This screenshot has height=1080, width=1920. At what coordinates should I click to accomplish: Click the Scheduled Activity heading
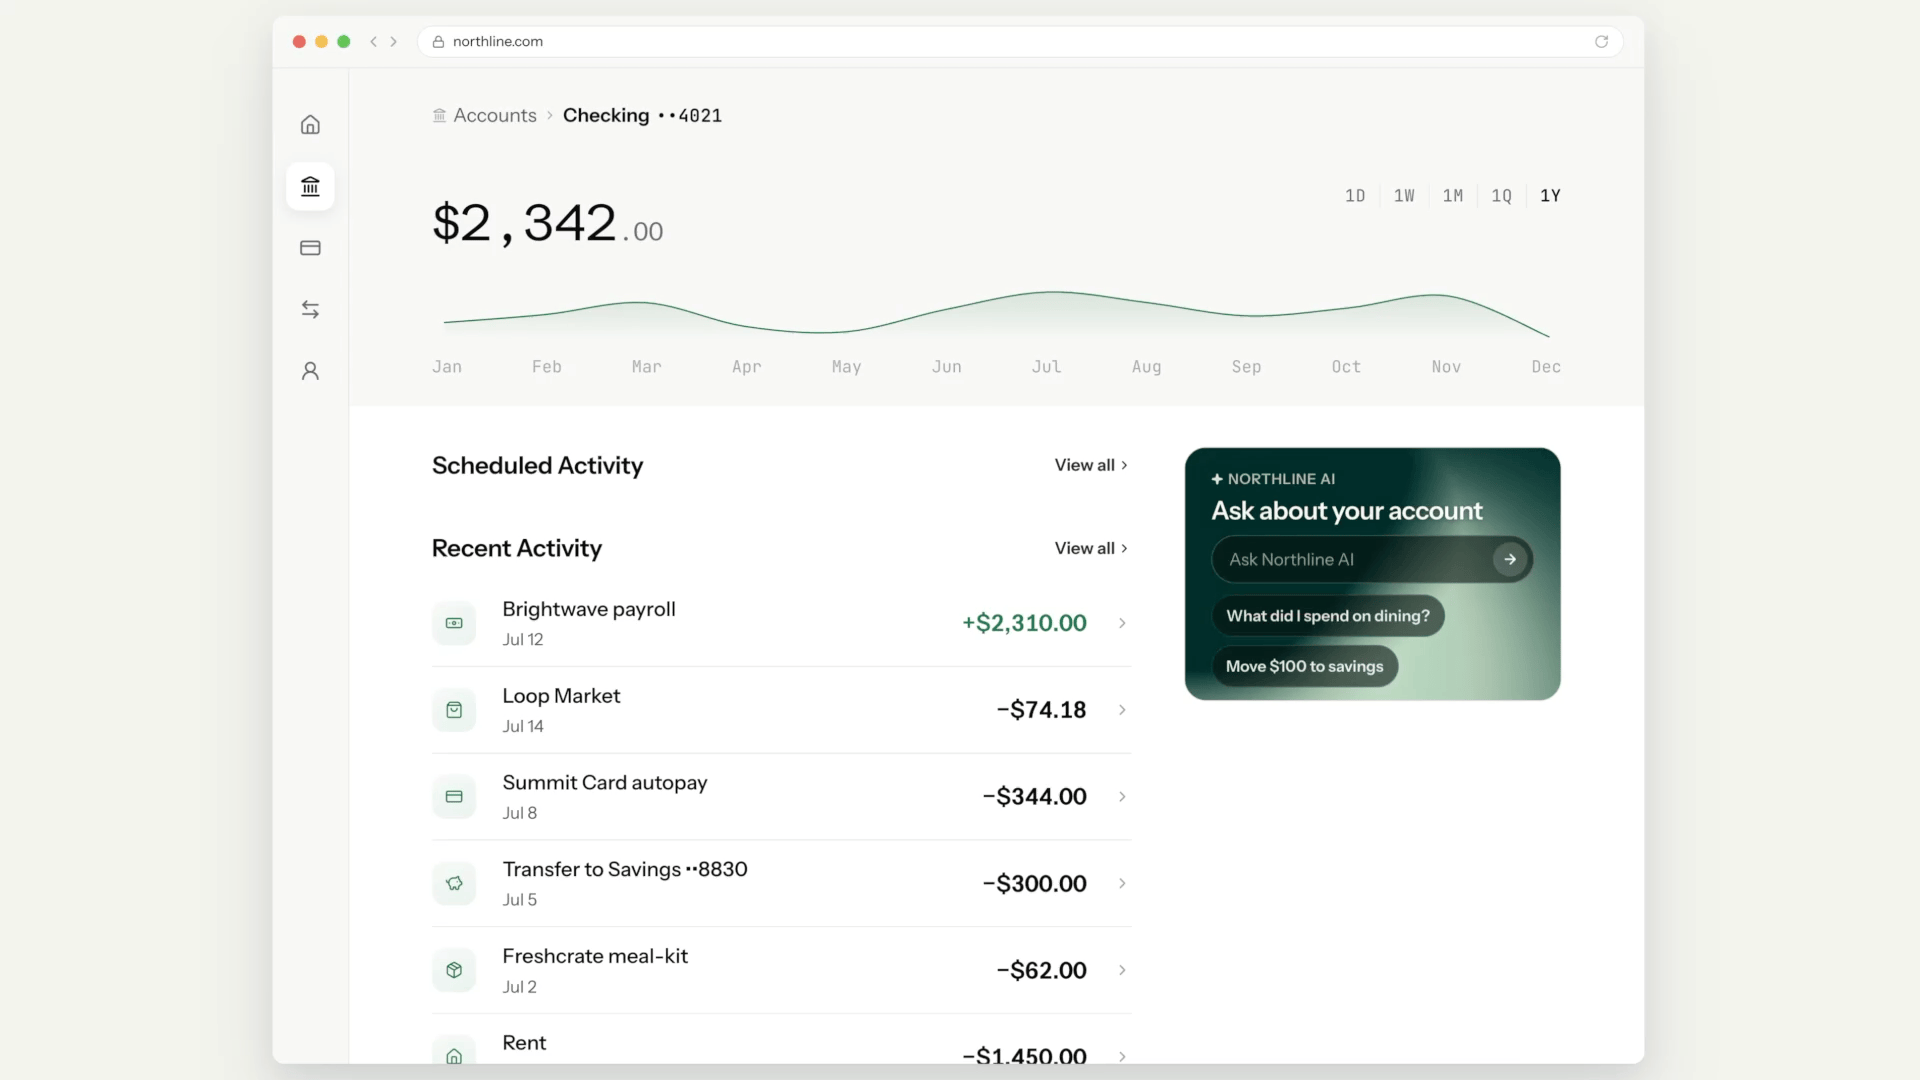[537, 465]
